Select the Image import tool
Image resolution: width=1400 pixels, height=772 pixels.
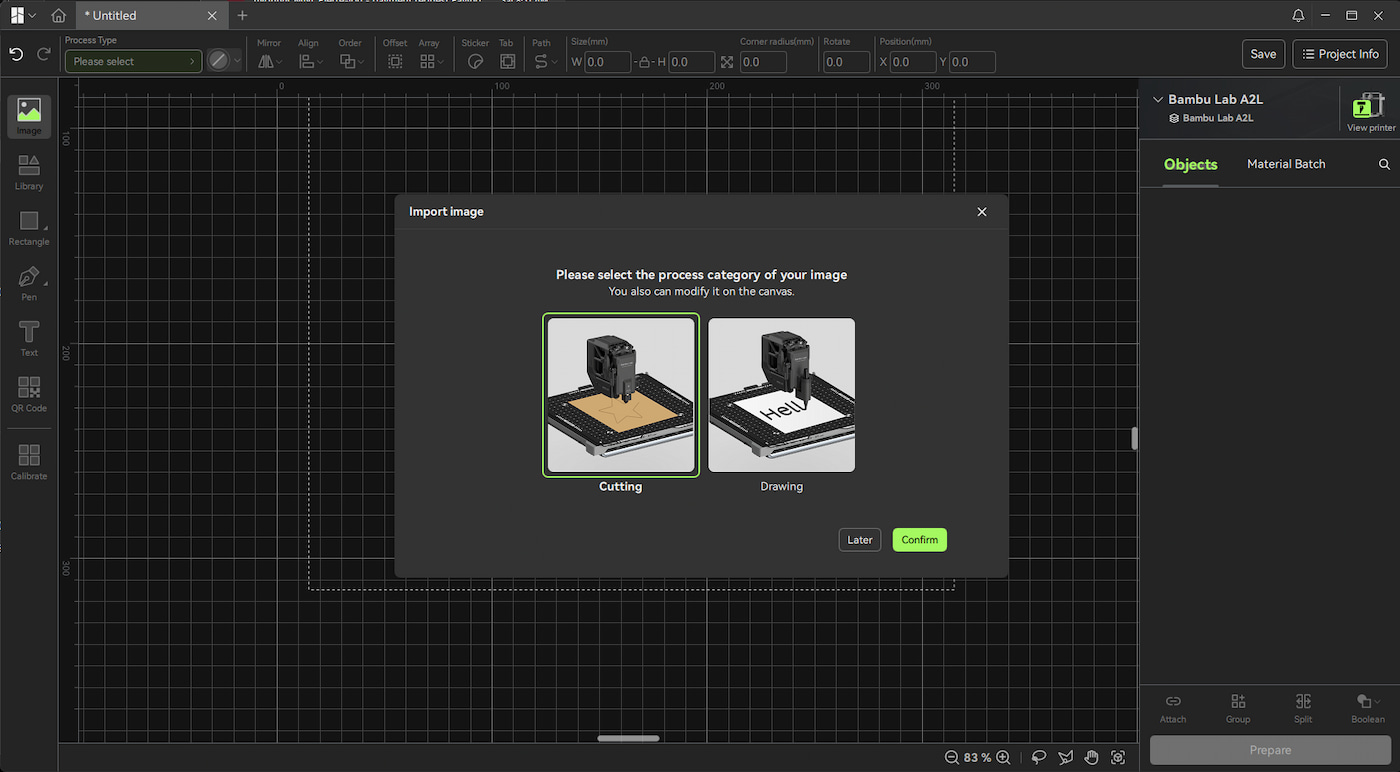(x=29, y=117)
